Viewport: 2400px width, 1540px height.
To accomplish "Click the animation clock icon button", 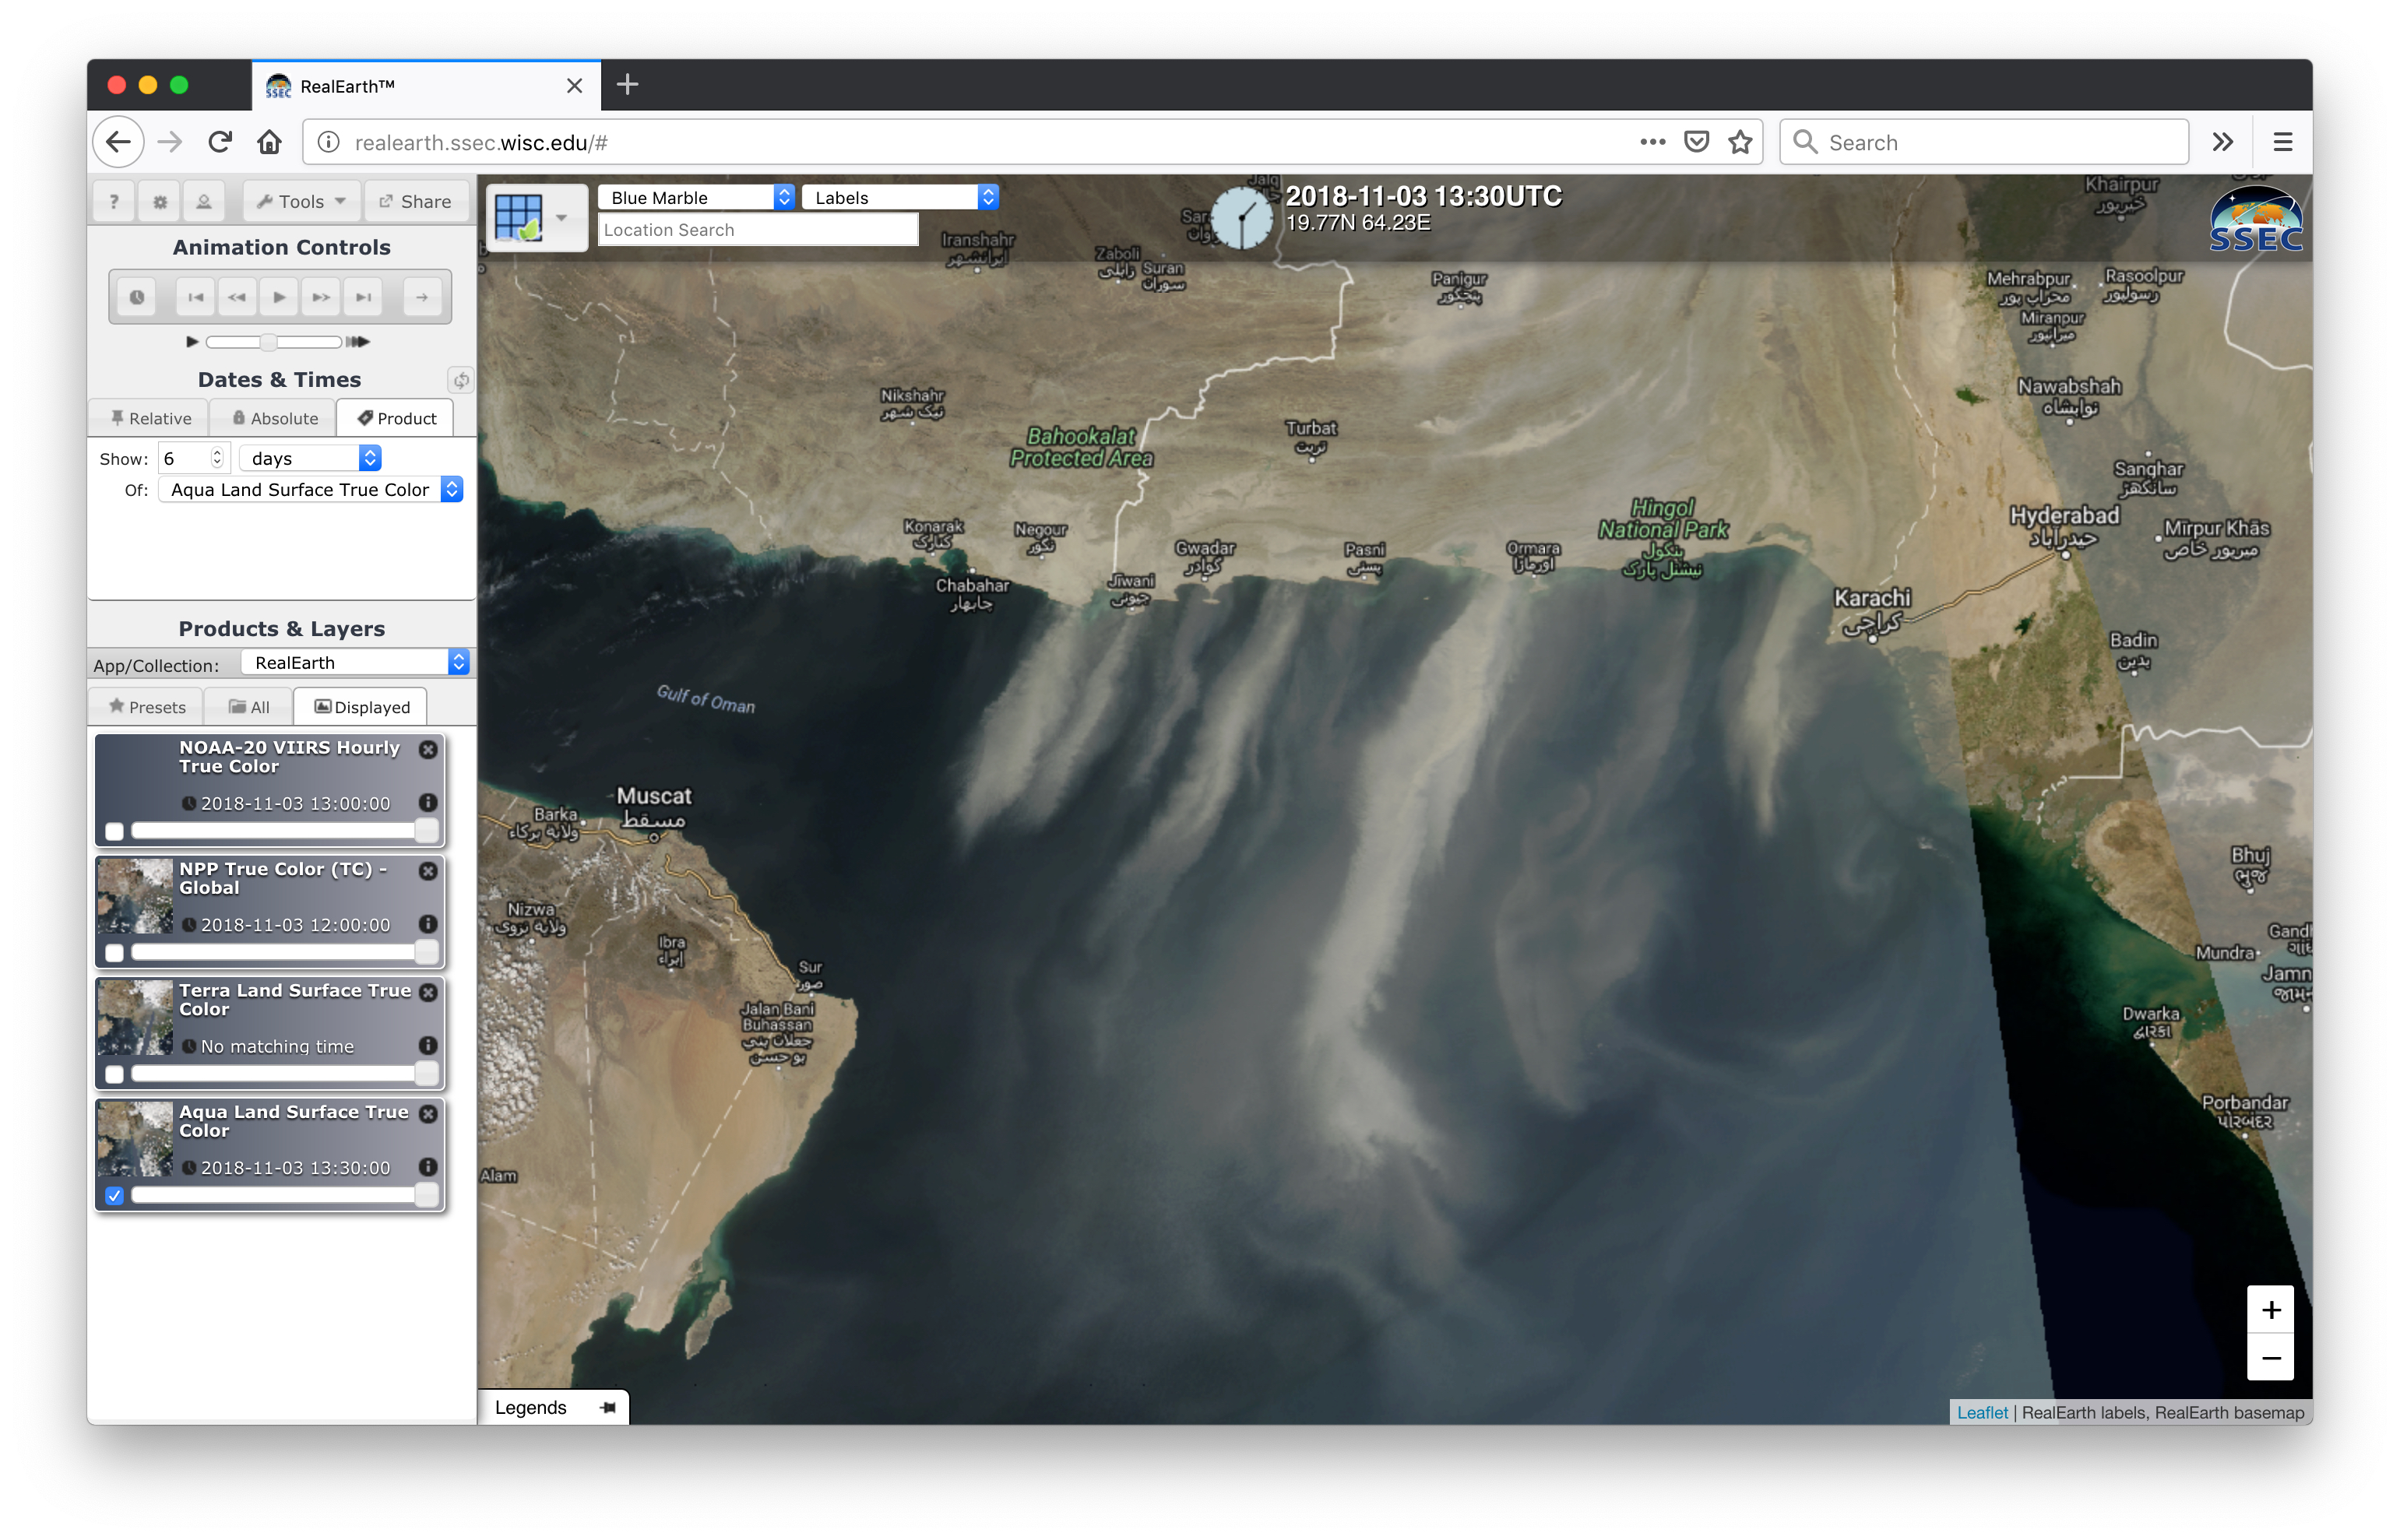I will click(137, 297).
